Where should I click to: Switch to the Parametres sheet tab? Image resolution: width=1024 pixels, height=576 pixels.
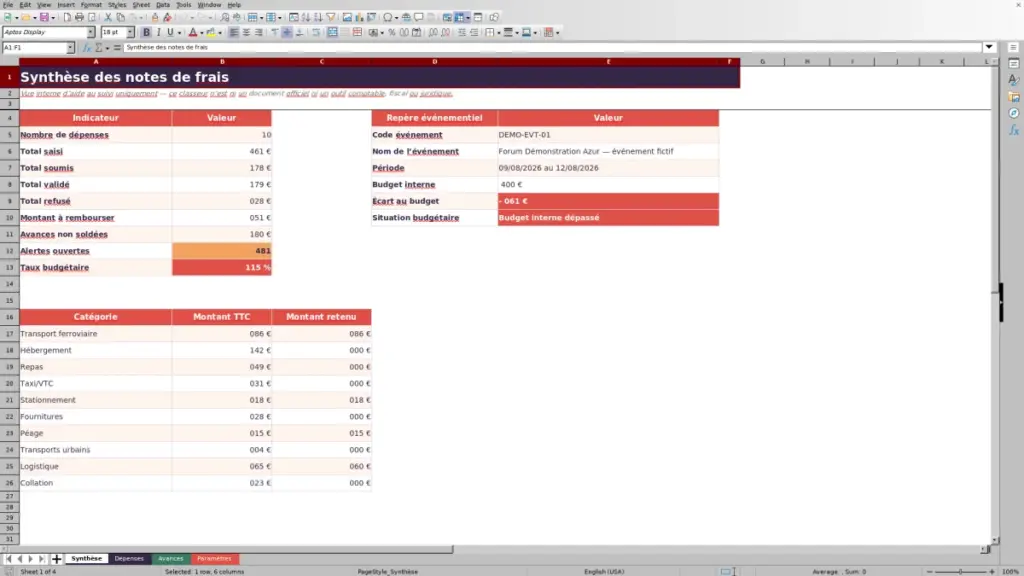coord(214,559)
